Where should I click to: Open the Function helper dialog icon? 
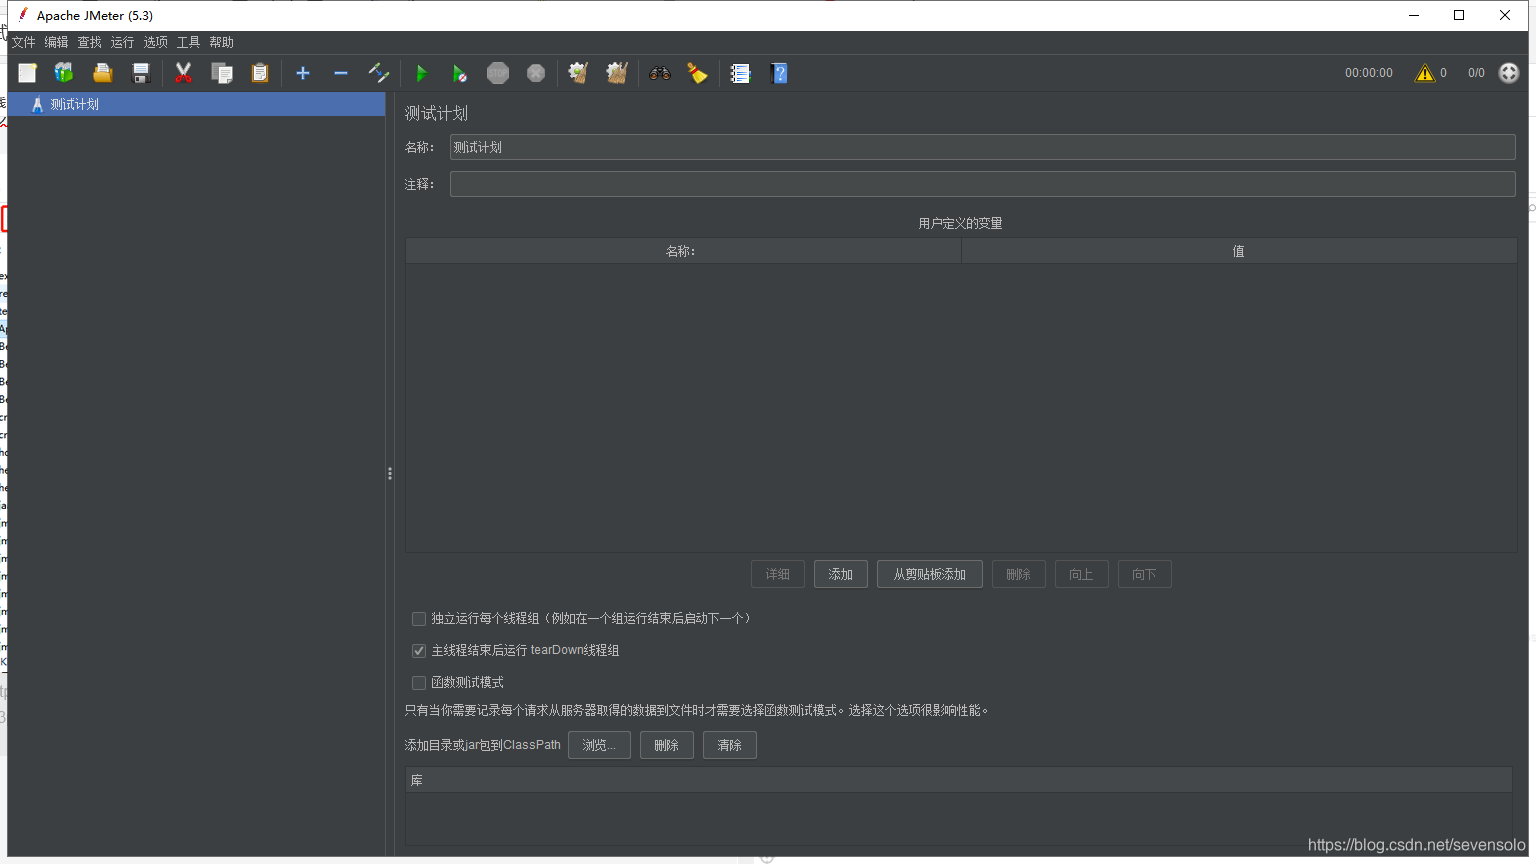[740, 73]
